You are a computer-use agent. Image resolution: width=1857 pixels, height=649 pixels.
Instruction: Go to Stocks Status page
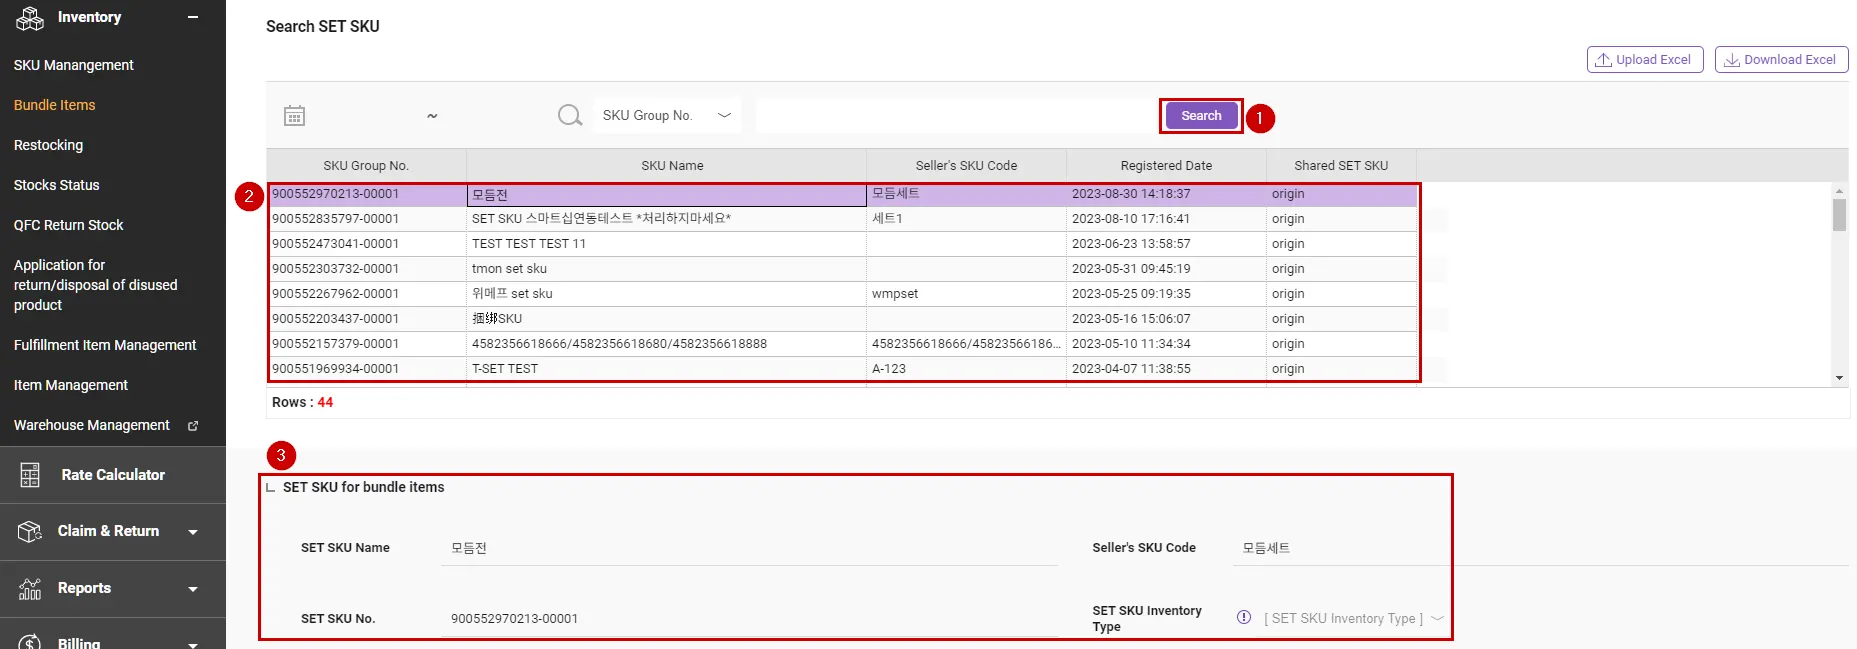[57, 185]
